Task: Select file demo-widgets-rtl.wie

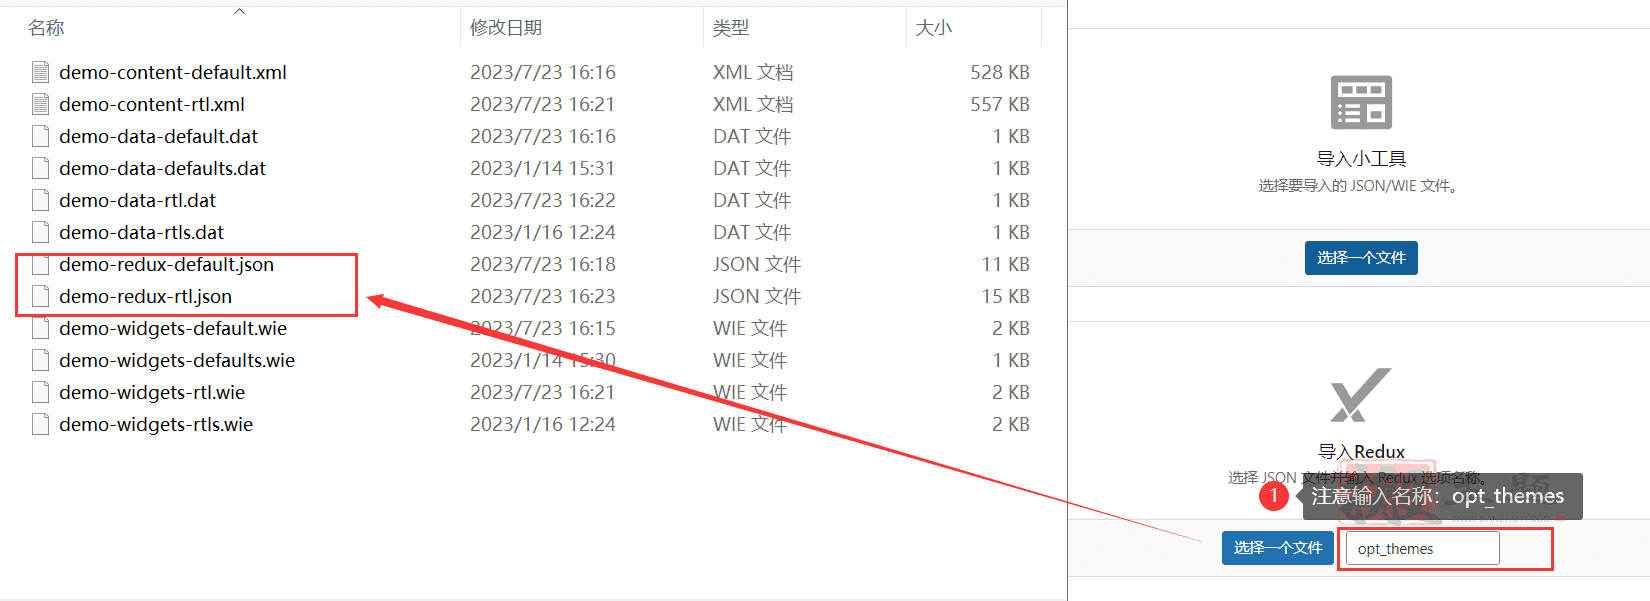Action: (152, 392)
